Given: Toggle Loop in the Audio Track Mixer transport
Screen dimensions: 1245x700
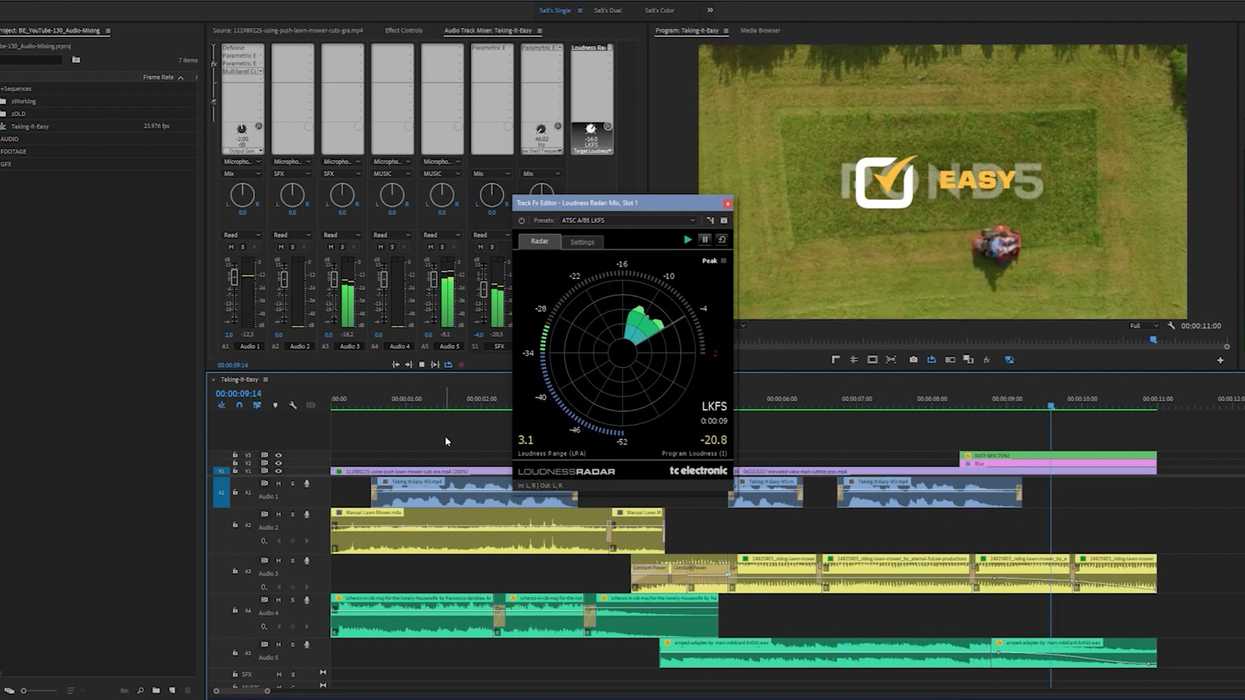Looking at the screenshot, I should point(448,365).
